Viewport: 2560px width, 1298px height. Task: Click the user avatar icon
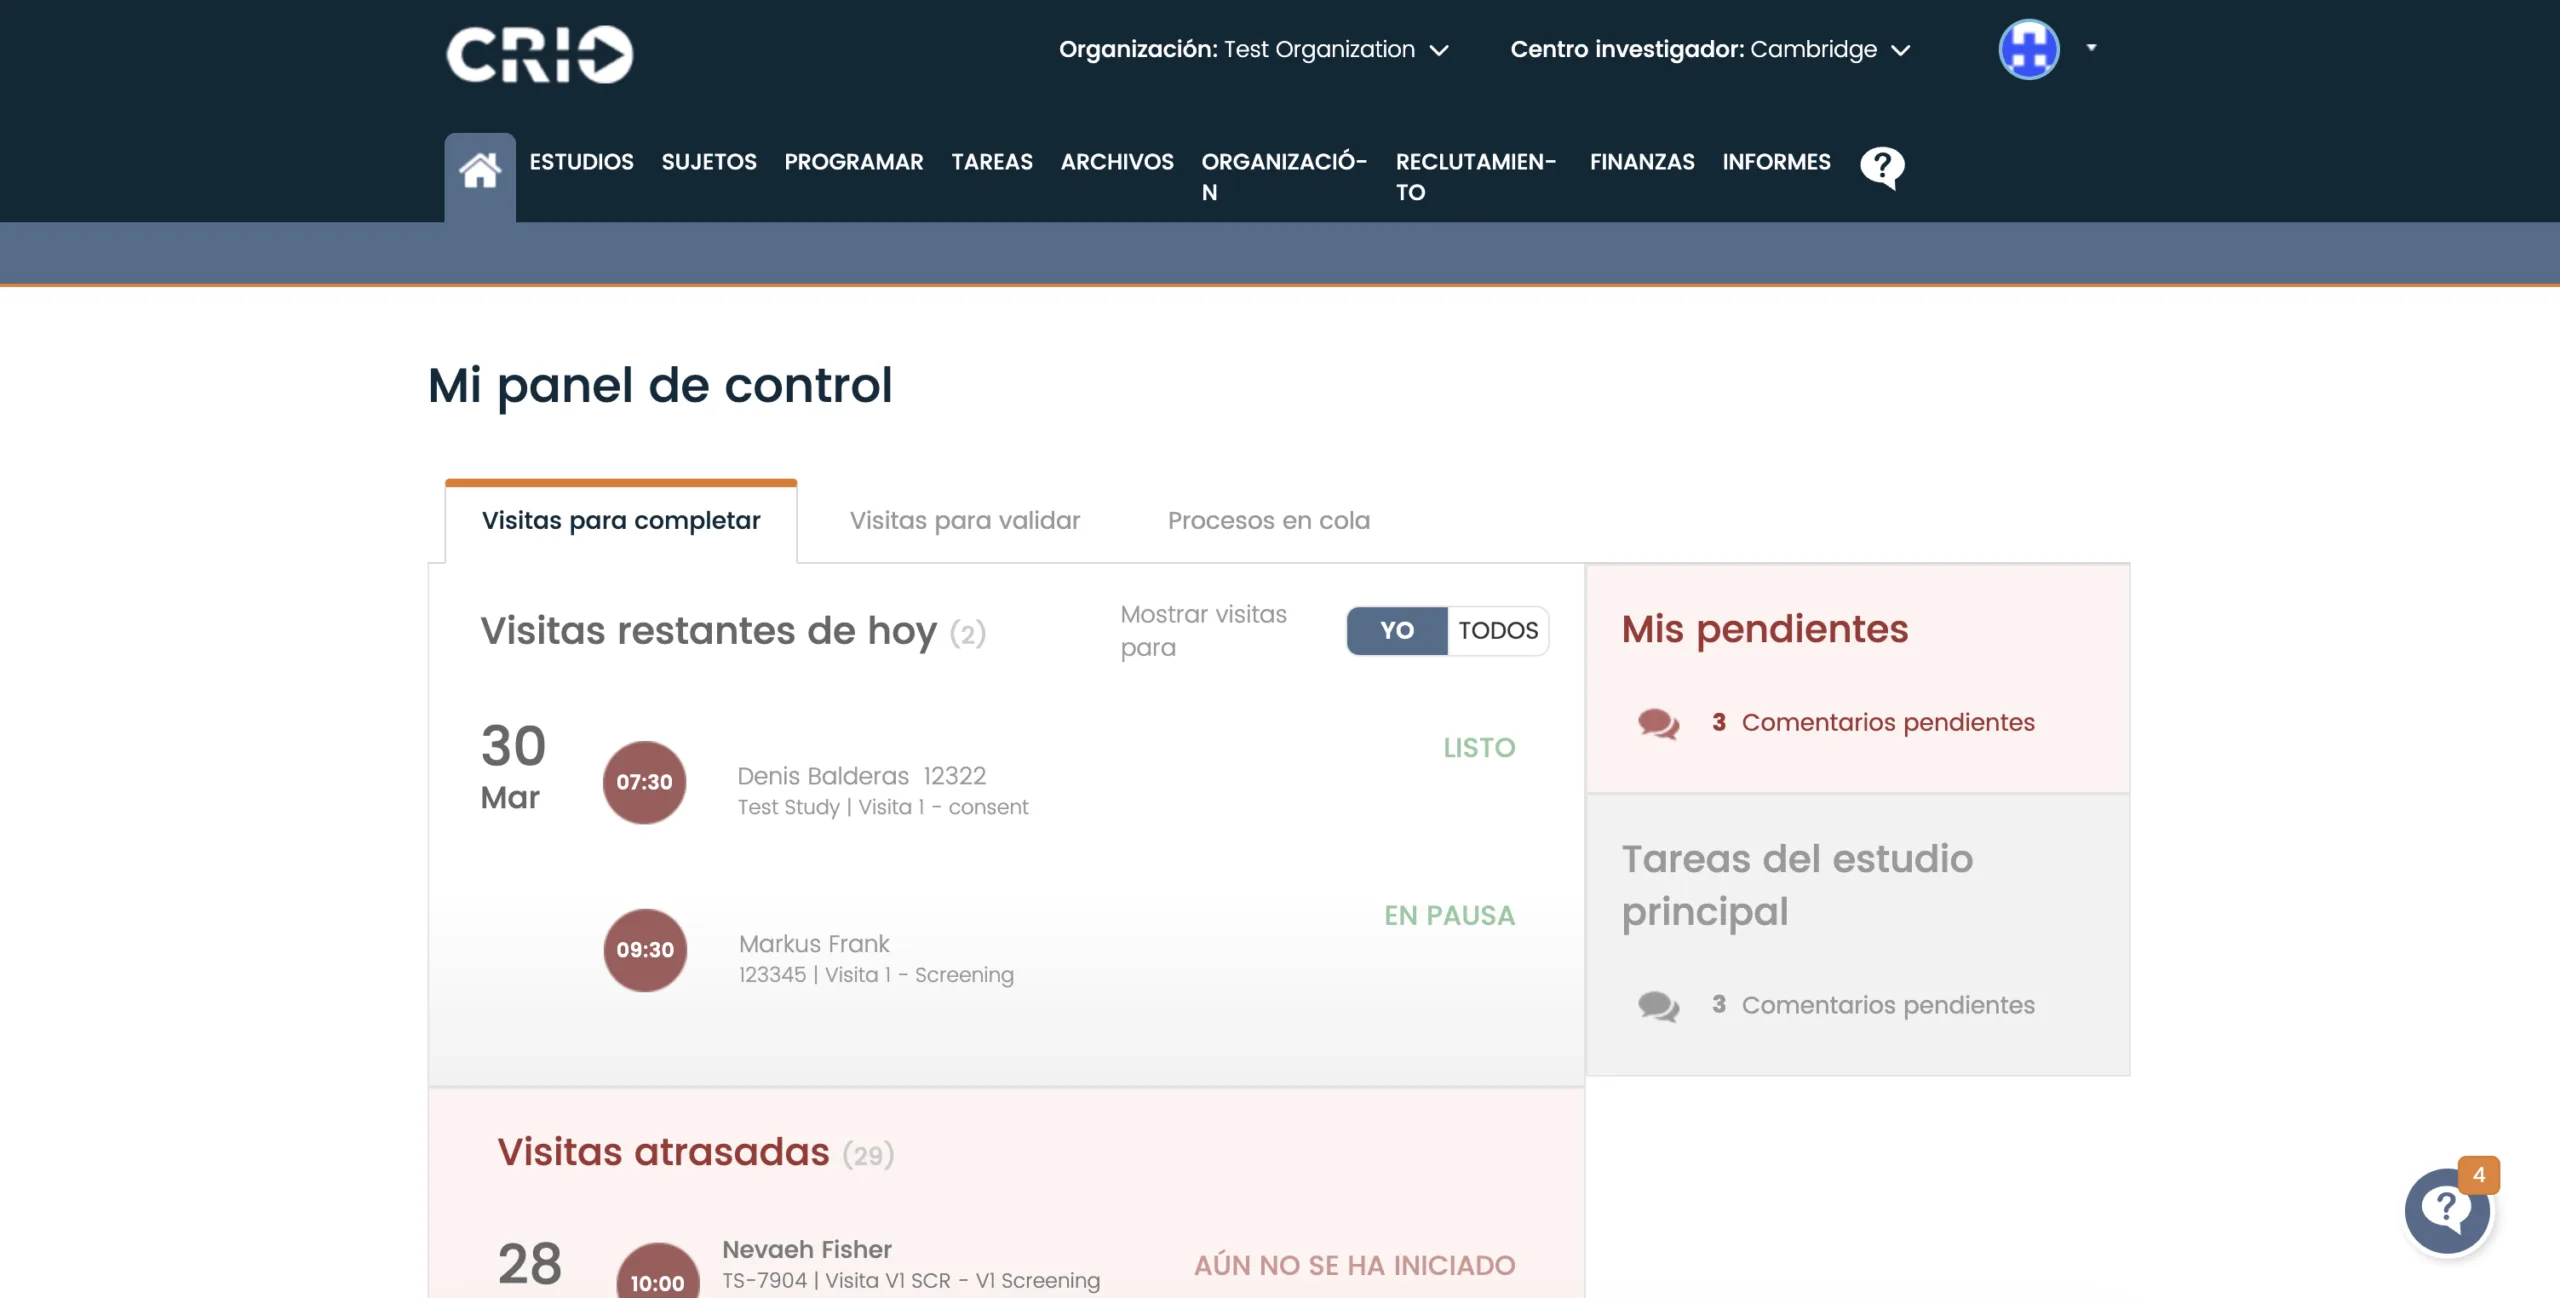pyautogui.click(x=2029, y=49)
